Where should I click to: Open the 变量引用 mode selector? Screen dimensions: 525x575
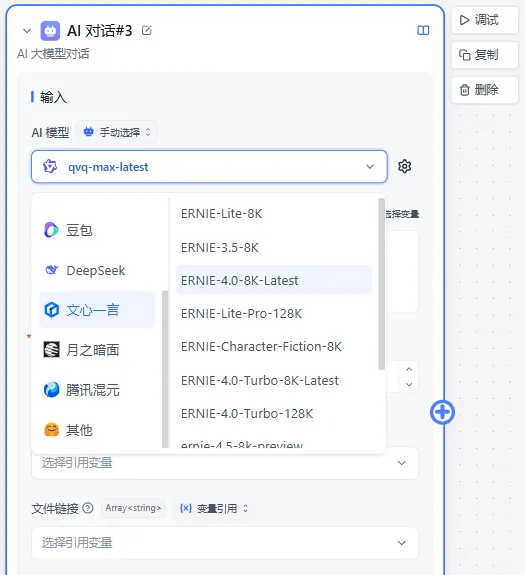coord(214,508)
